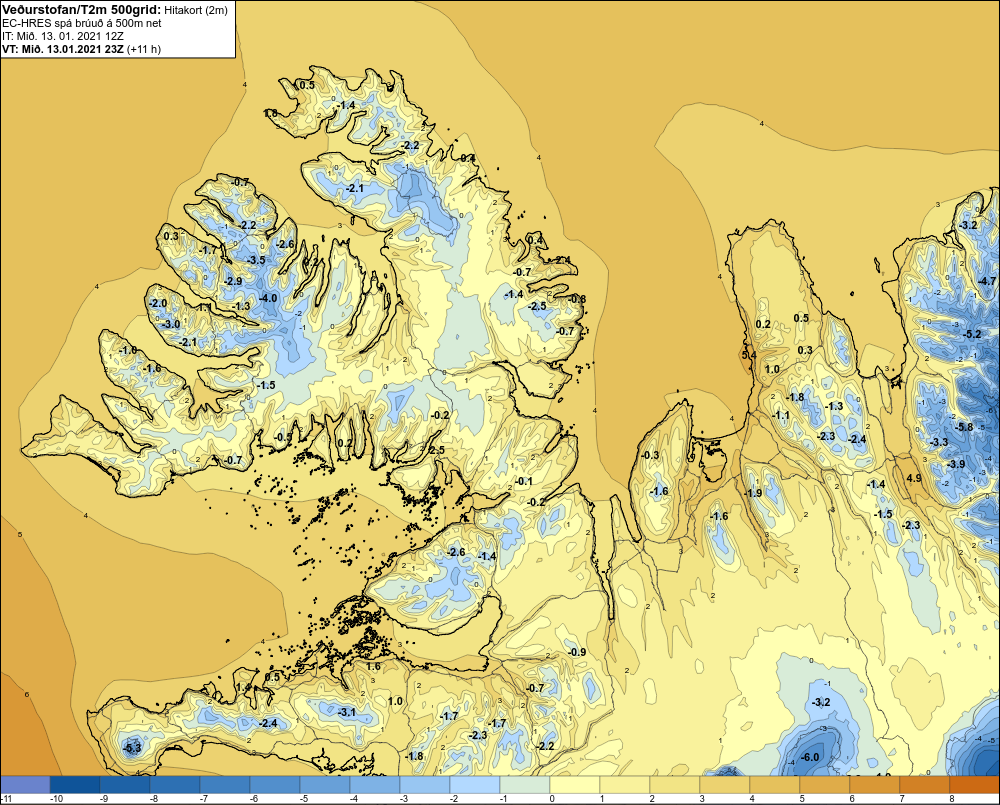Viewport: 1000px width, 805px height.
Task: Click the temperature value '5.4' on the map
Action: [749, 355]
